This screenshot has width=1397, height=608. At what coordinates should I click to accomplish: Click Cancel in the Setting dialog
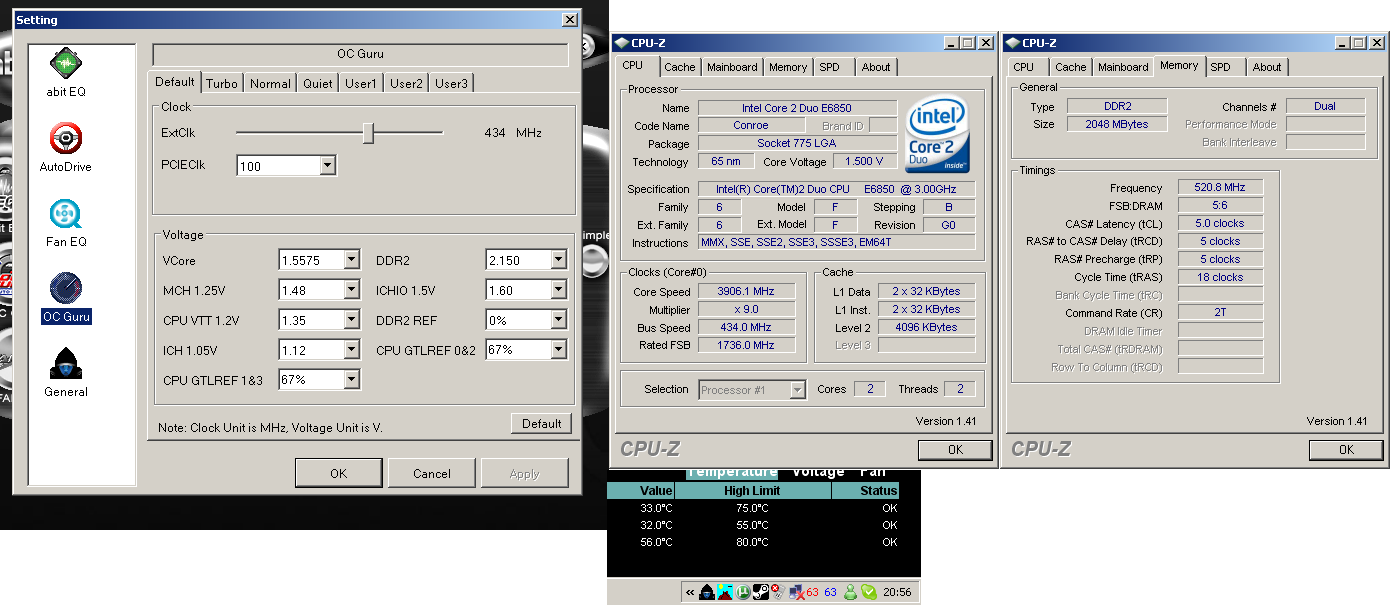pyautogui.click(x=432, y=473)
